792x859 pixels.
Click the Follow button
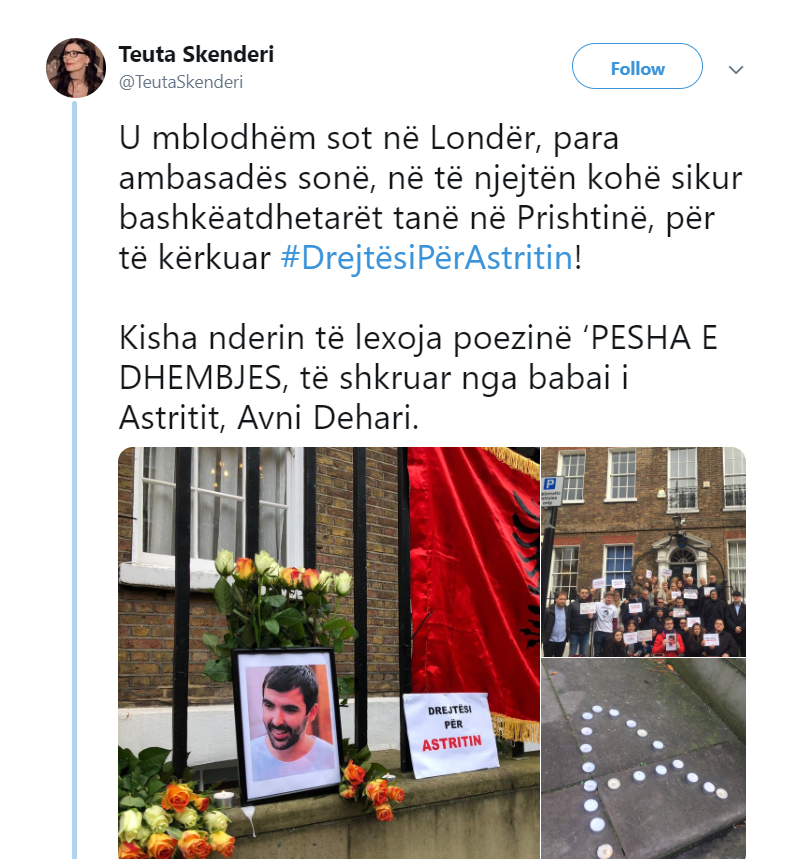tap(637, 66)
